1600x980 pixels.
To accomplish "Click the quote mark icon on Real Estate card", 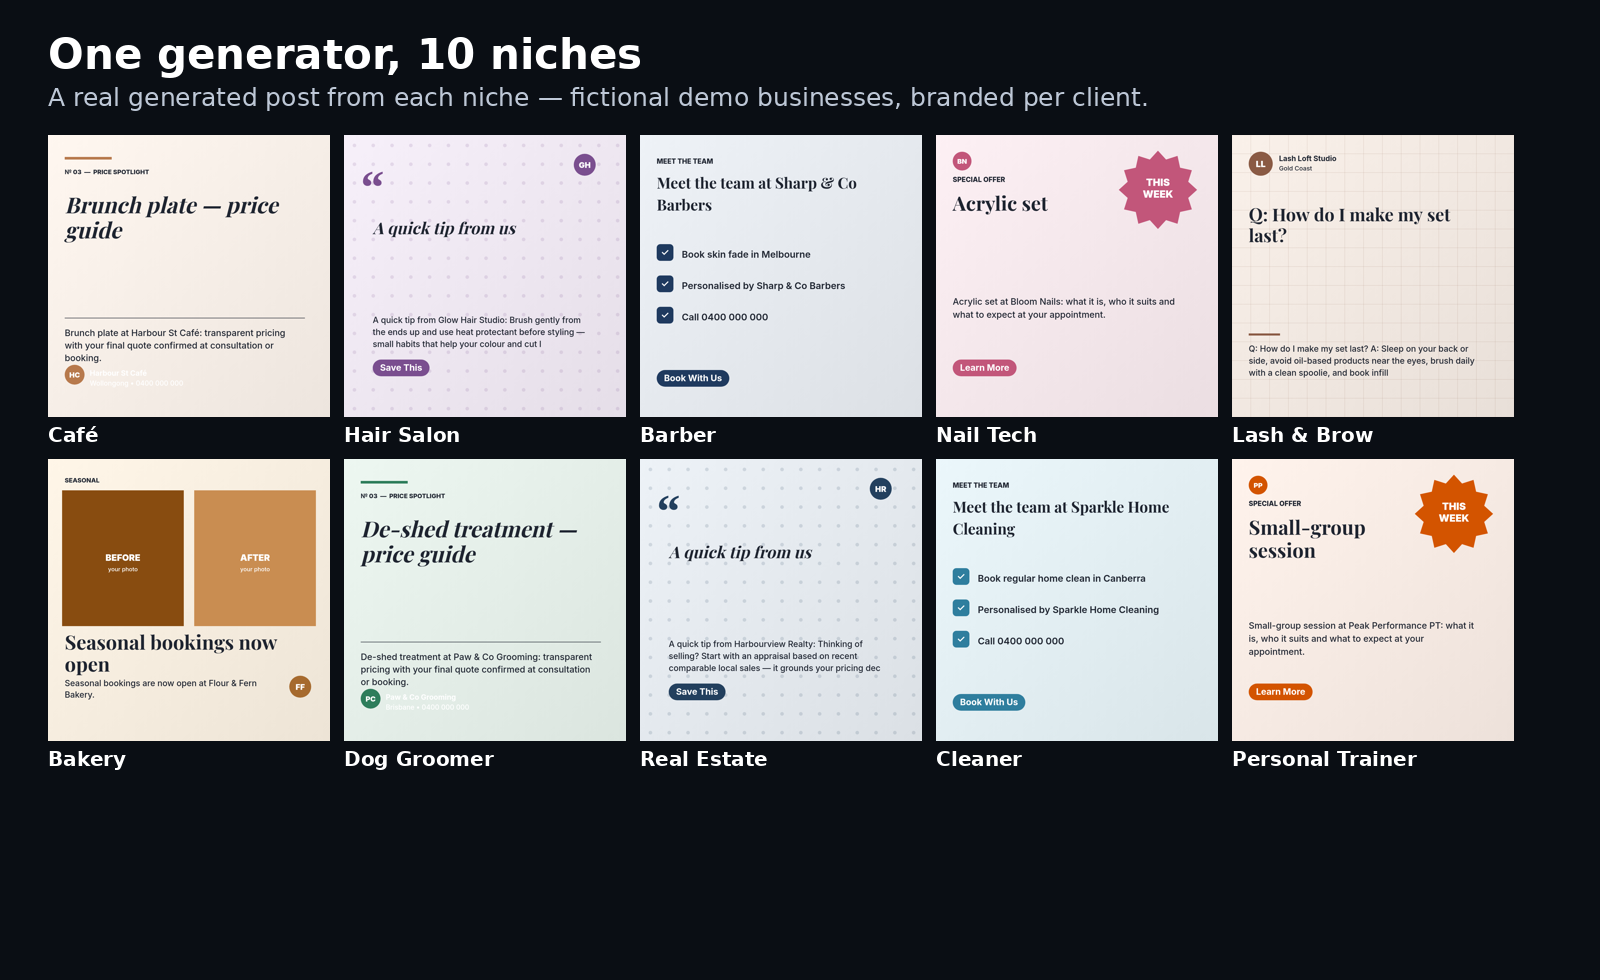I will pyautogui.click(x=669, y=503).
